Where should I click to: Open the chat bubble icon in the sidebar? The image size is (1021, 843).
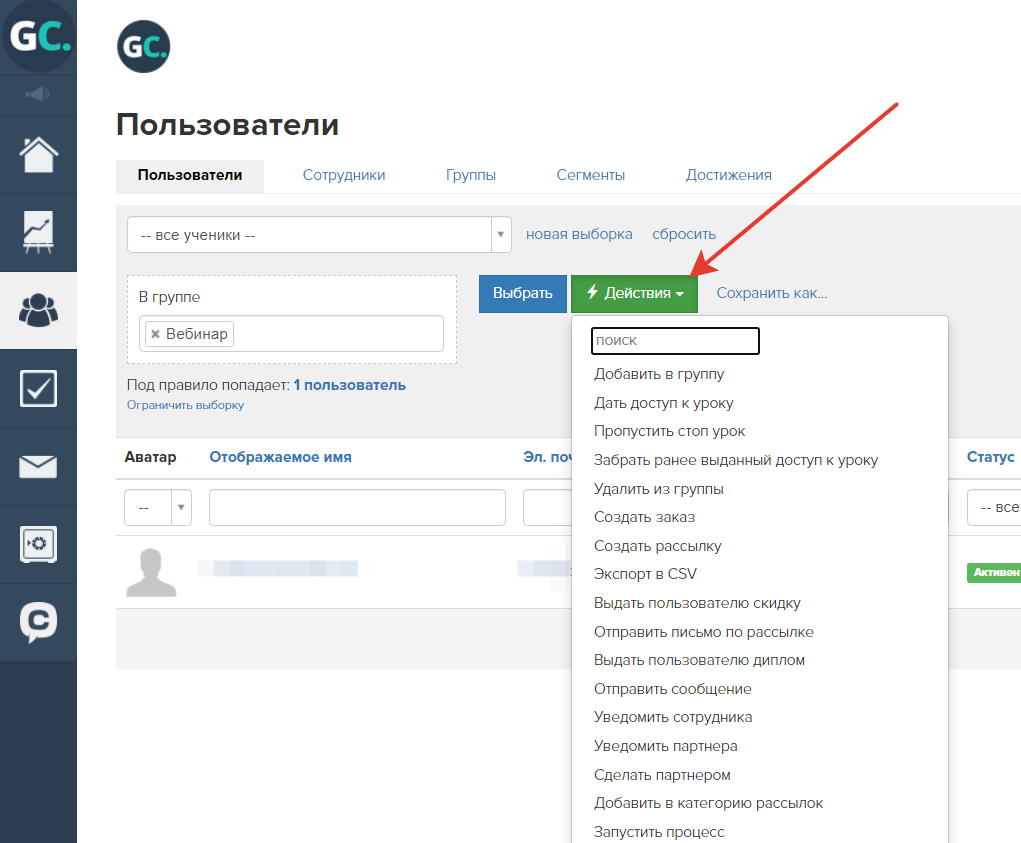click(38, 622)
